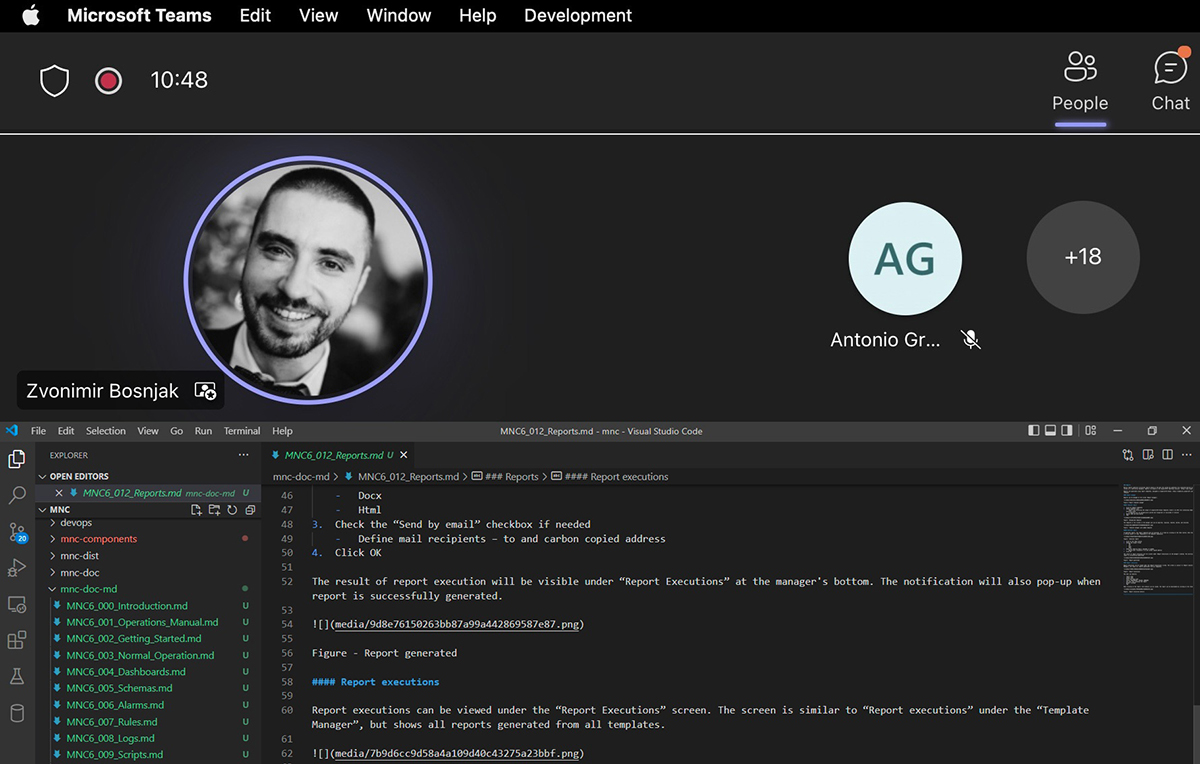This screenshot has width=1200, height=764.
Task: Open Source Control view with 20 badge
Action: click(17, 532)
